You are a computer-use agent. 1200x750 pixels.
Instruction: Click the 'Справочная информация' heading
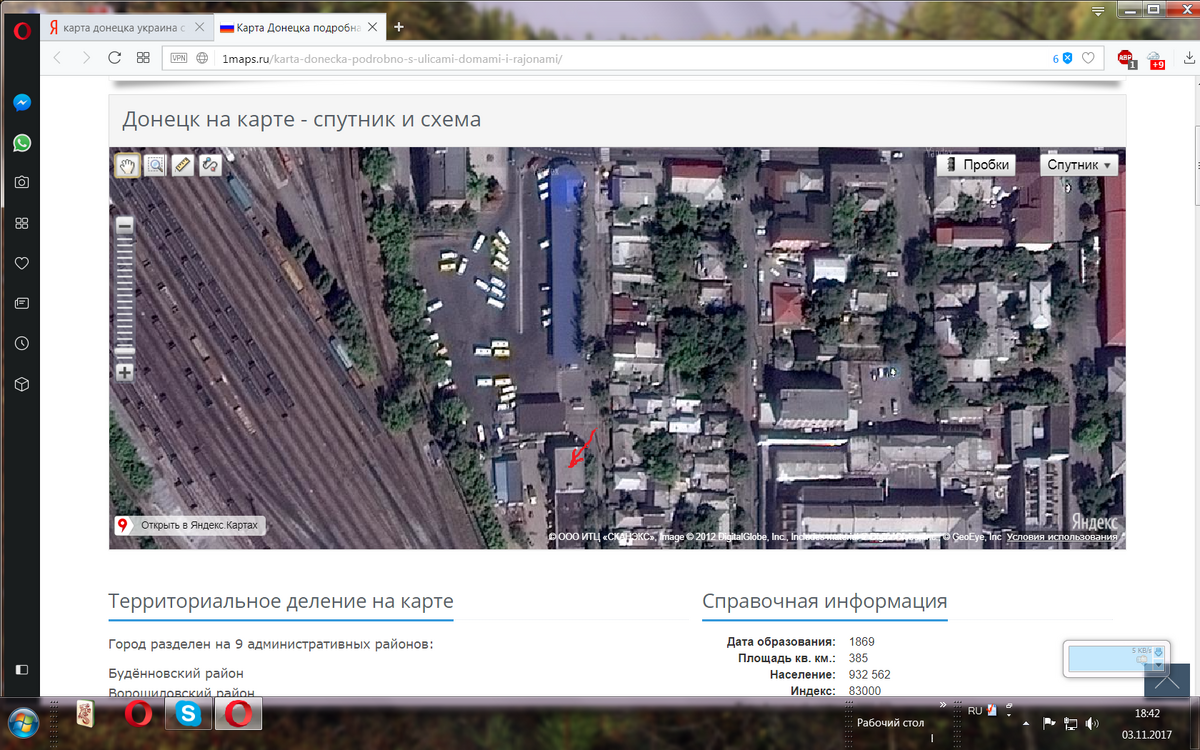825,601
